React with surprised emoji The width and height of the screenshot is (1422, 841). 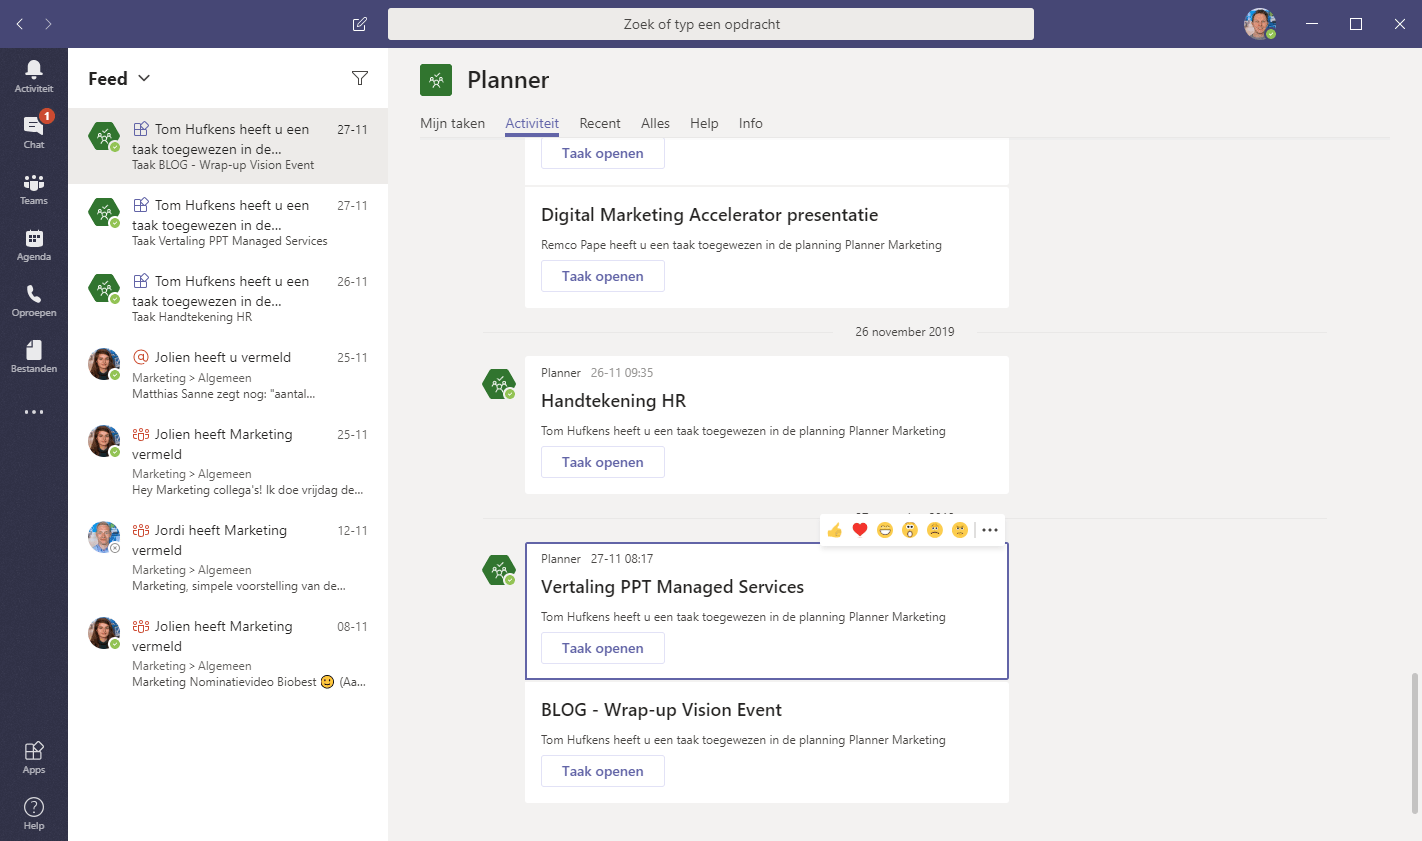coord(910,530)
